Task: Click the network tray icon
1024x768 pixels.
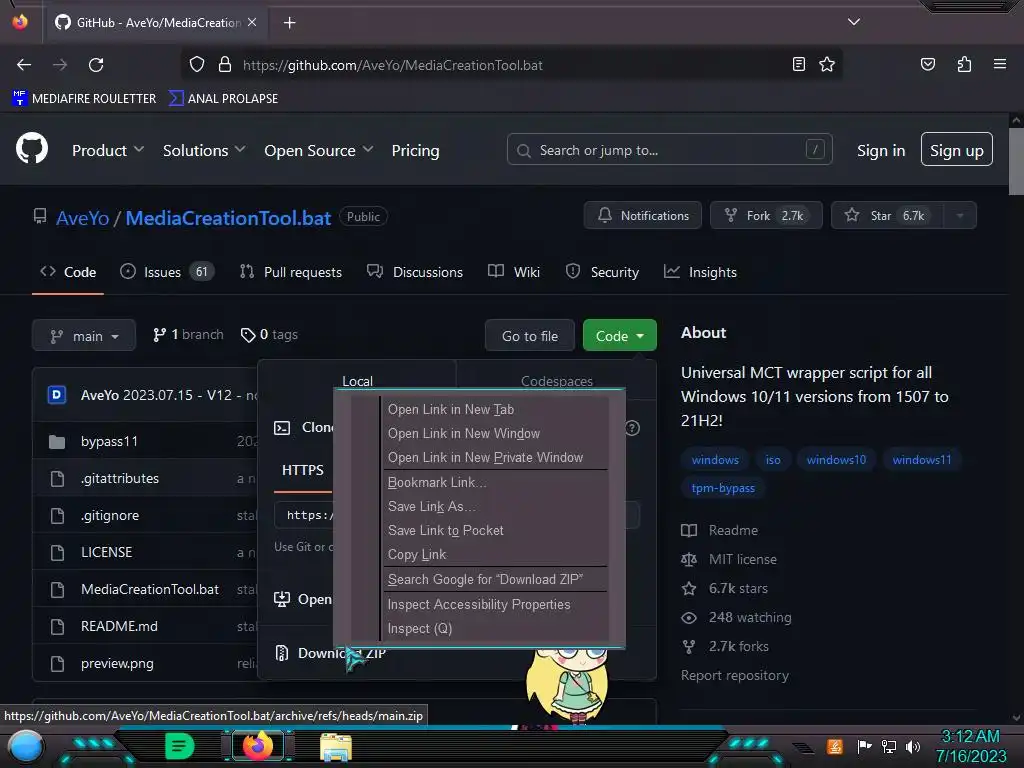Action: click(x=889, y=746)
